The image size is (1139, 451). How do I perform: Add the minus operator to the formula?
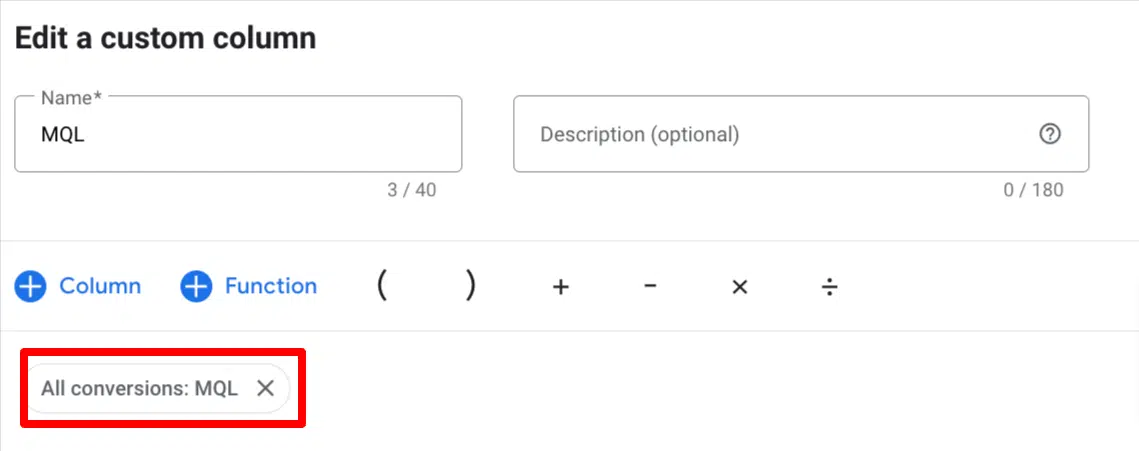(650, 287)
